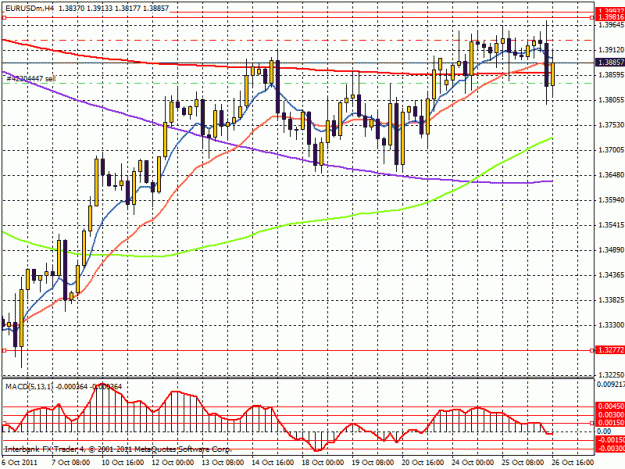
Task: Select the red level tag 1.39816
Action: (x=610, y=17)
